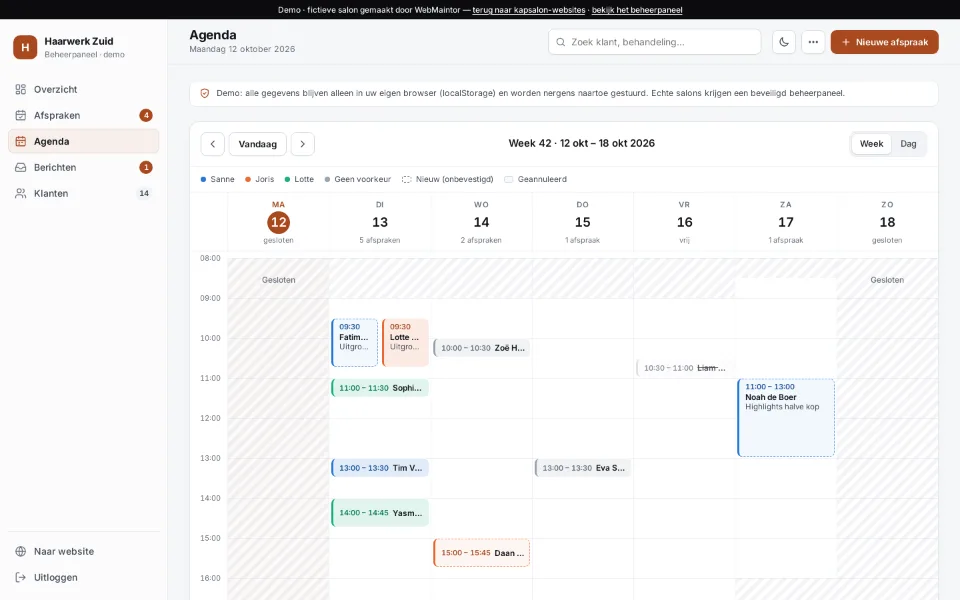Screen dimensions: 960x600
Task: Click the Joris orange legend dot
Action: (248, 179)
